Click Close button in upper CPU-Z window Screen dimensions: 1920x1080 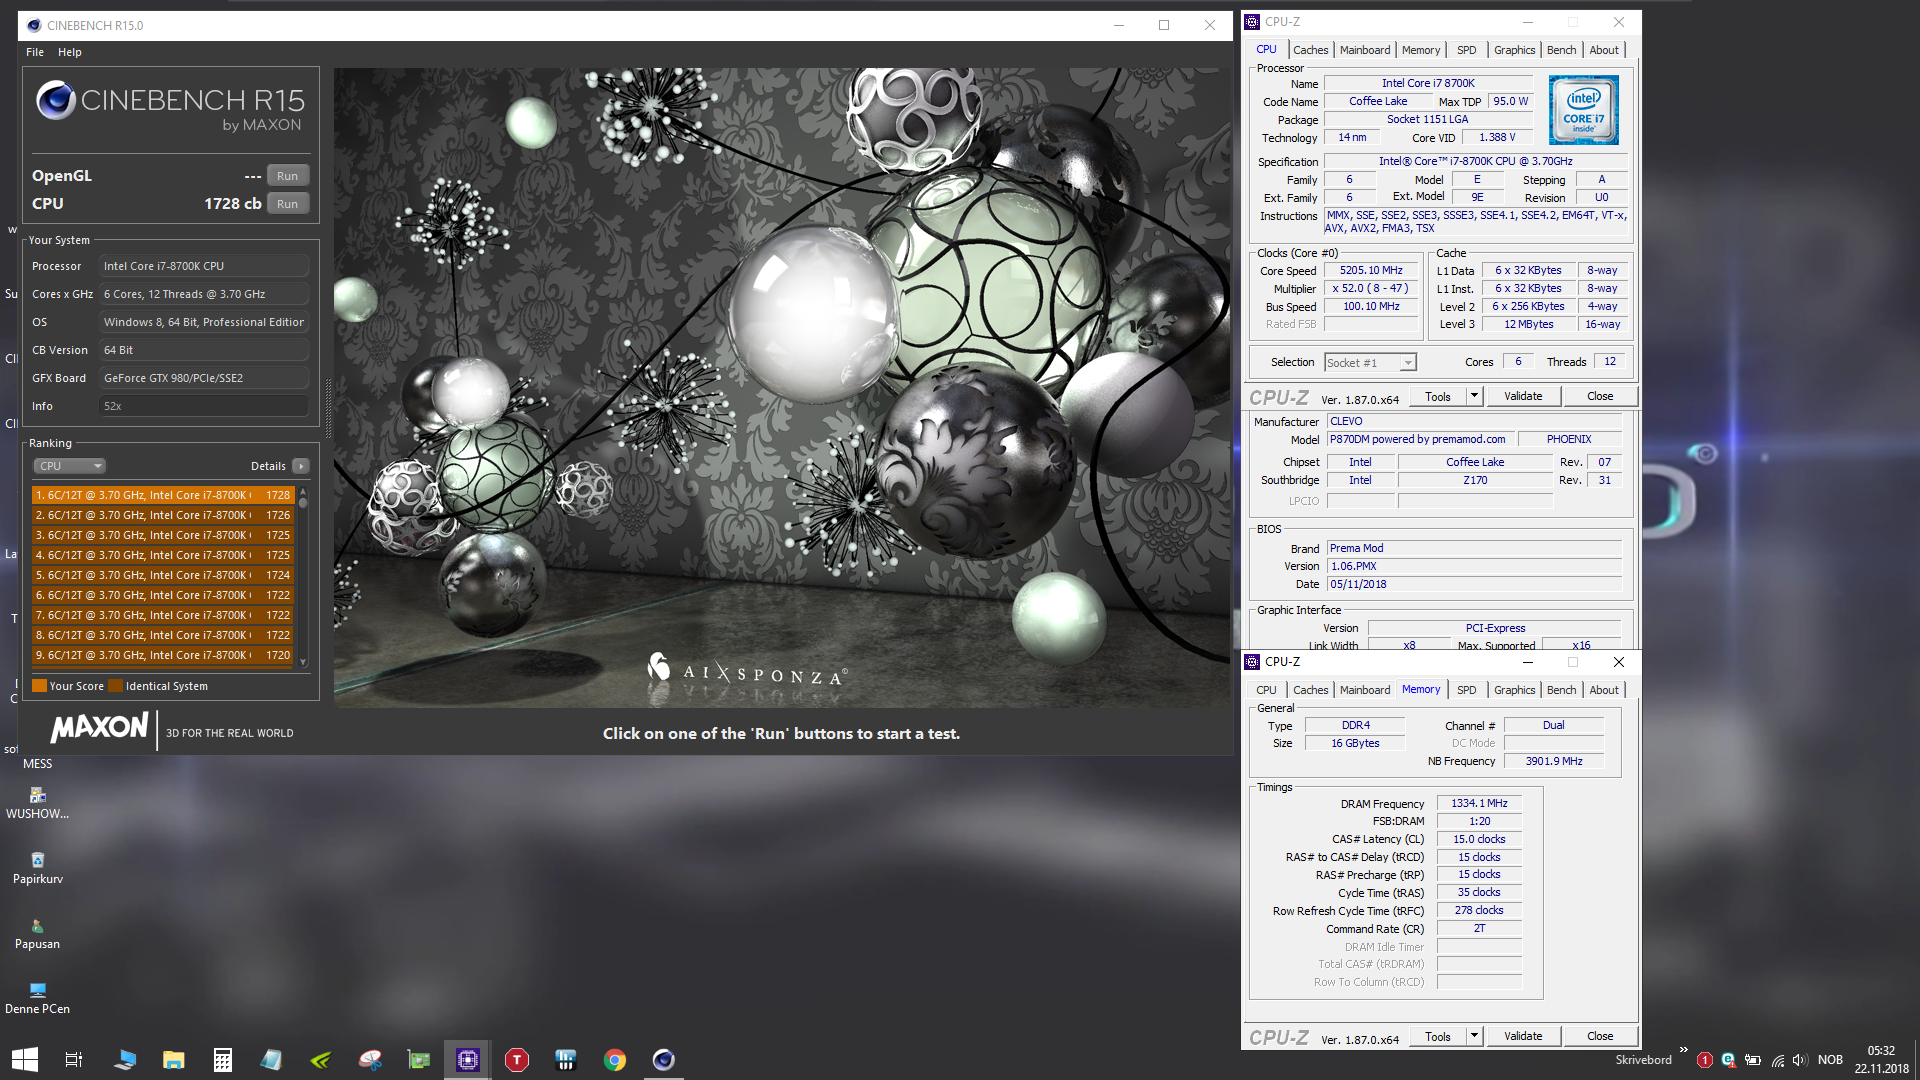(x=1600, y=396)
